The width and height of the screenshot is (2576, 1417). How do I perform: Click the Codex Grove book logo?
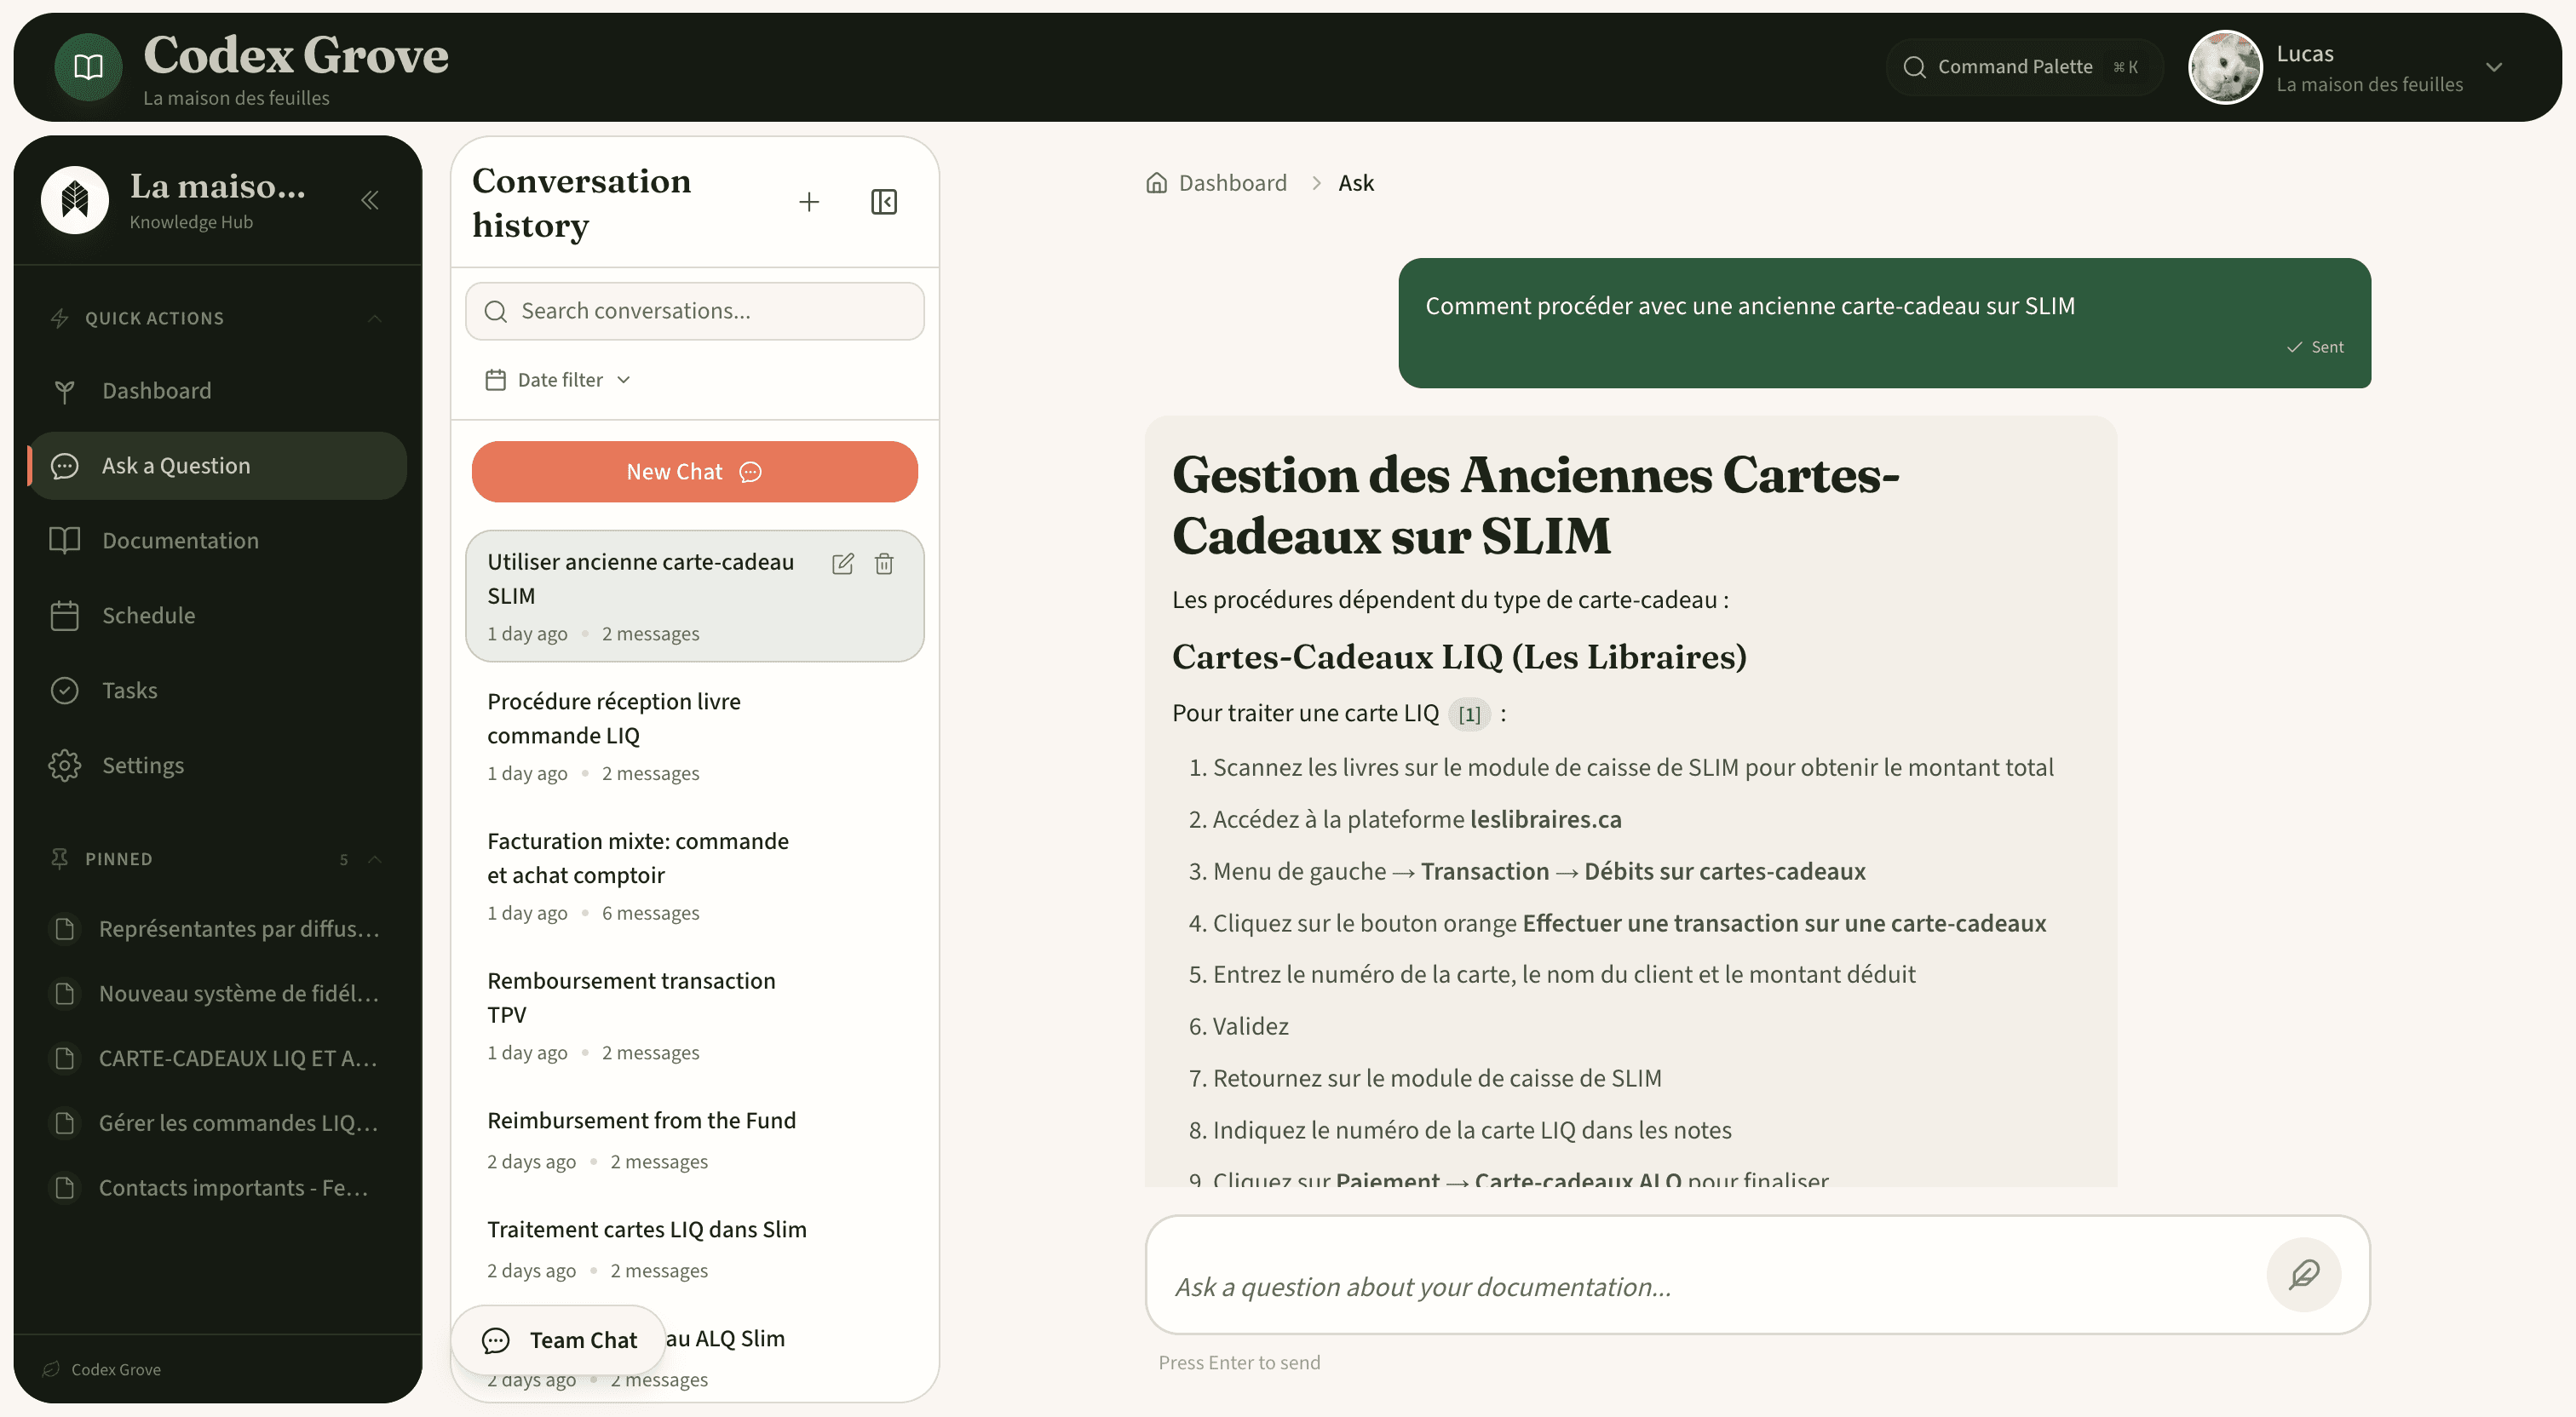(88, 66)
